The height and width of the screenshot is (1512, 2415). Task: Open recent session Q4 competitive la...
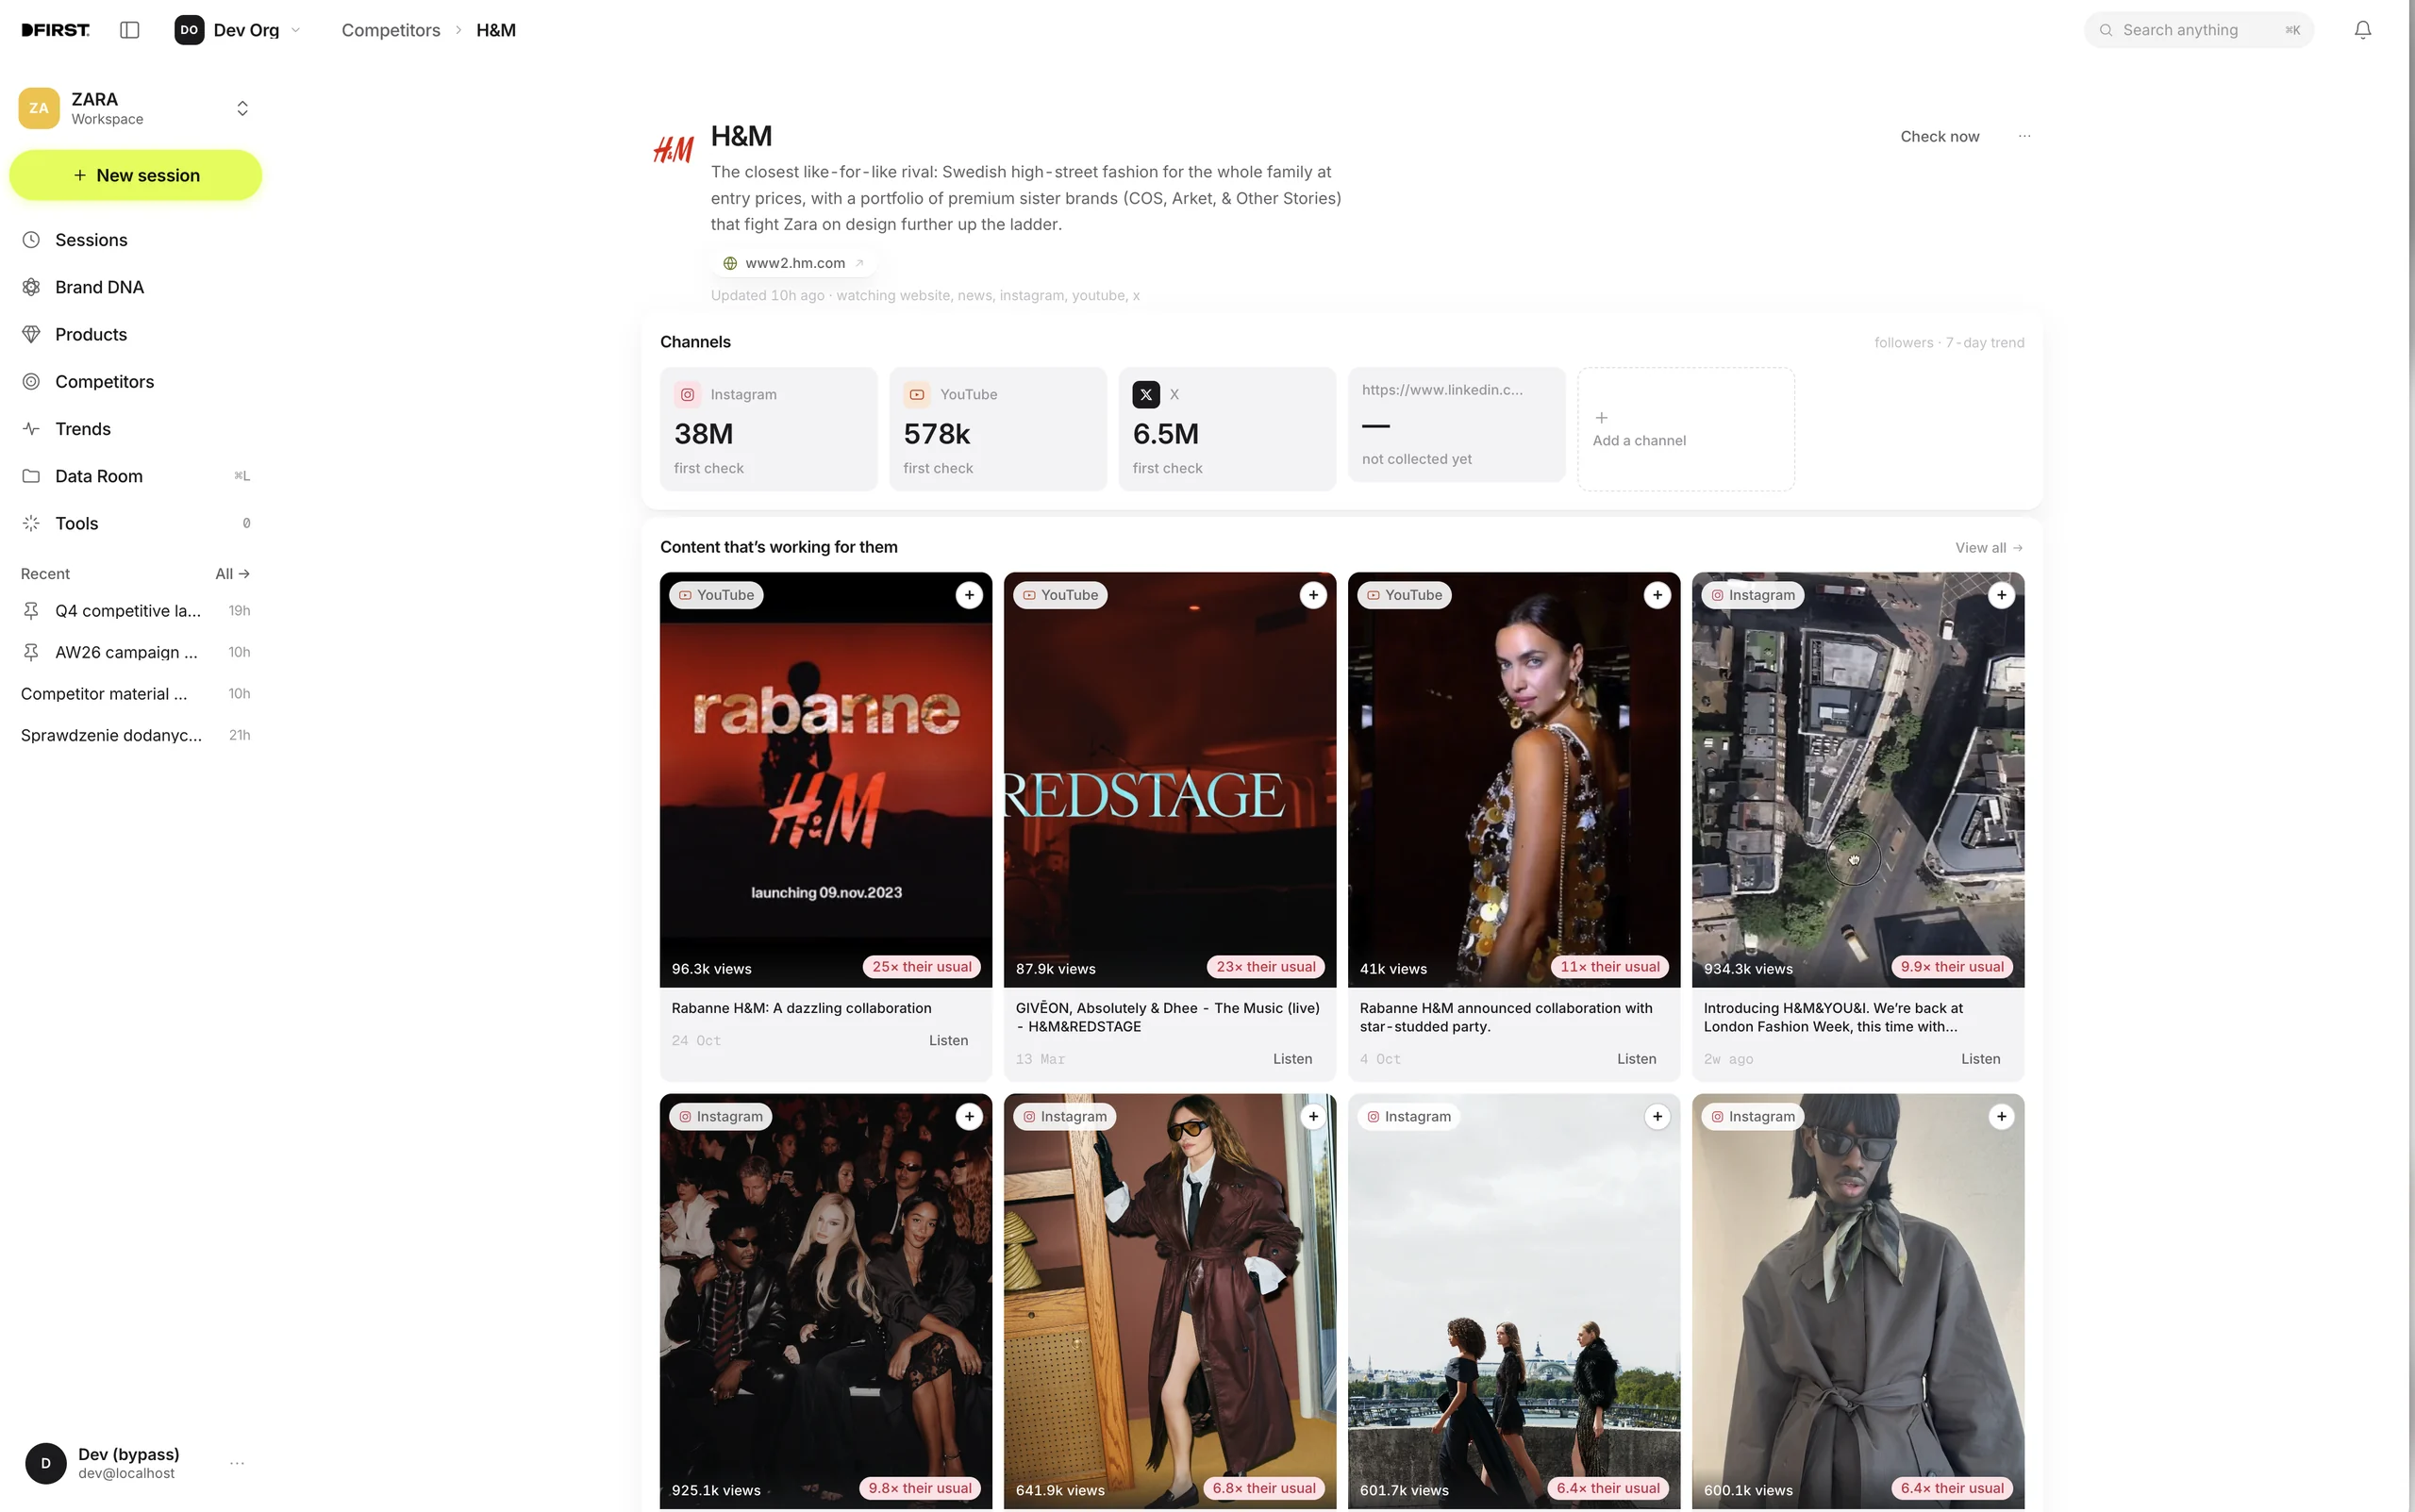pos(136,610)
